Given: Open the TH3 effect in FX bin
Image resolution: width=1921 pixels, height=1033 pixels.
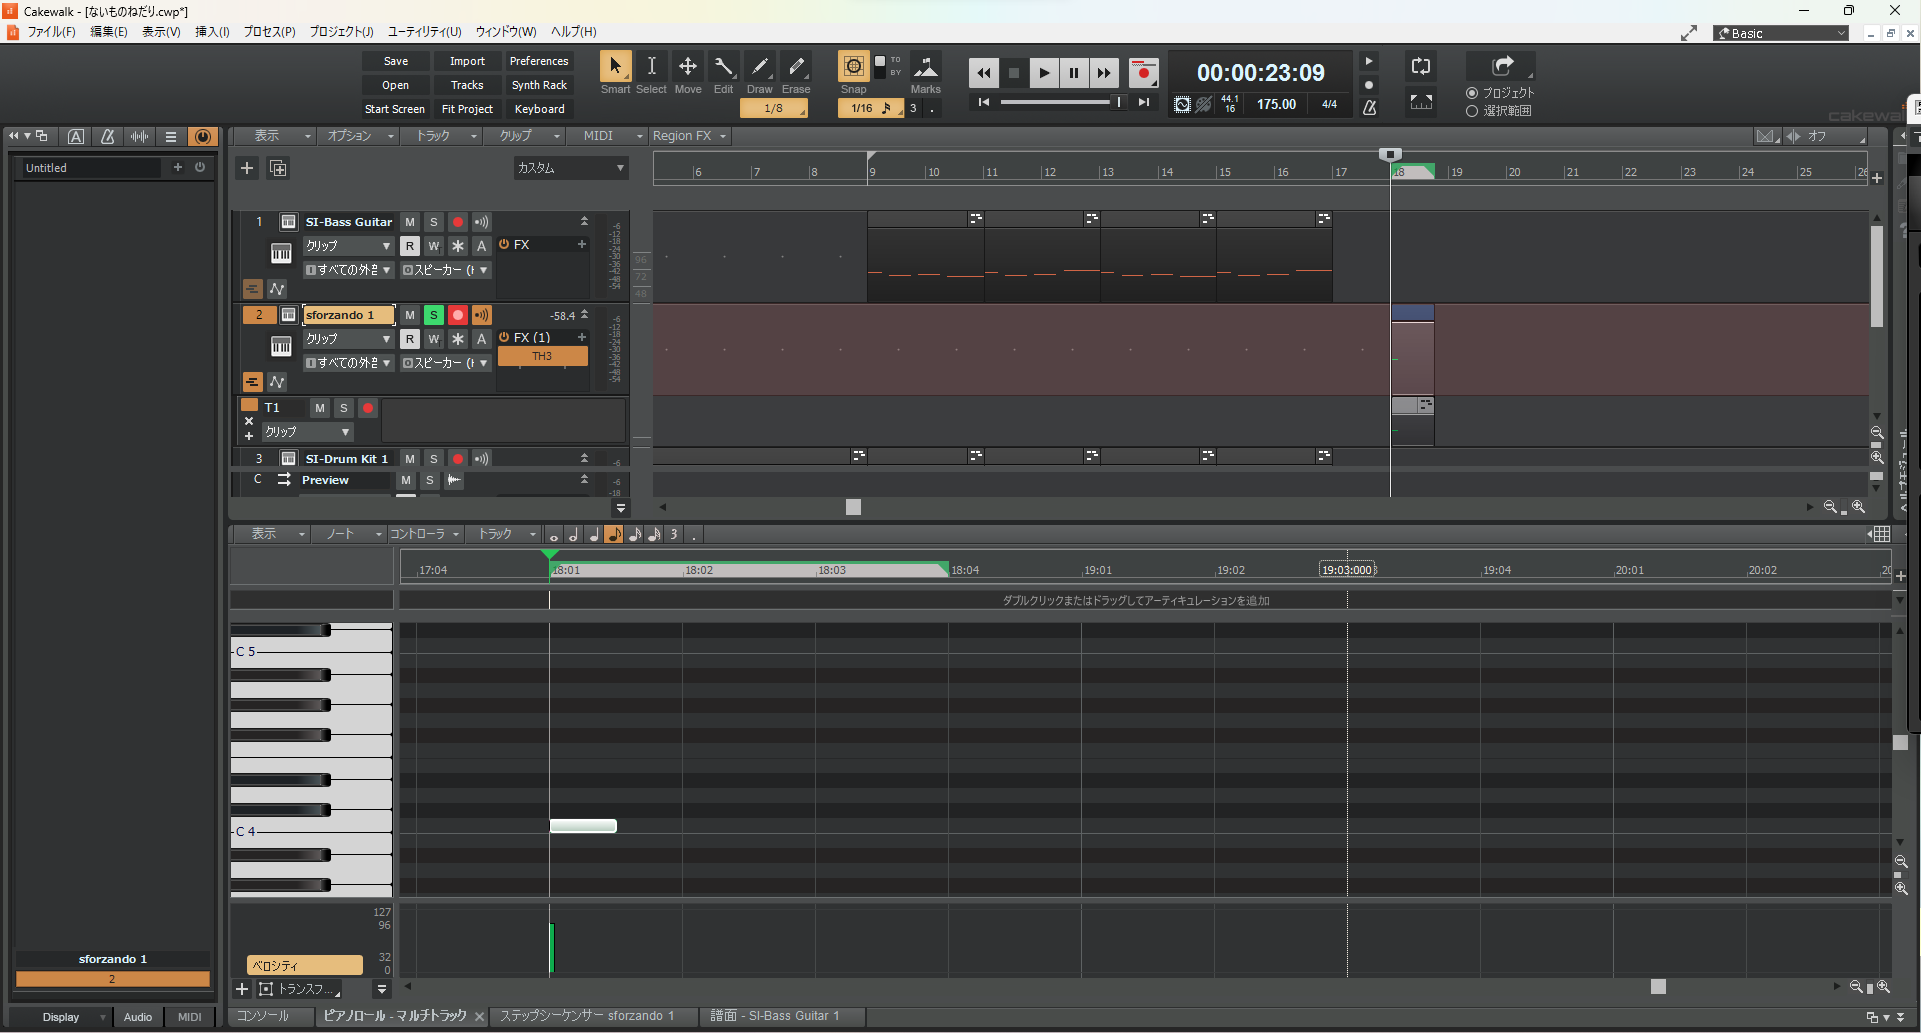Looking at the screenshot, I should pyautogui.click(x=542, y=356).
